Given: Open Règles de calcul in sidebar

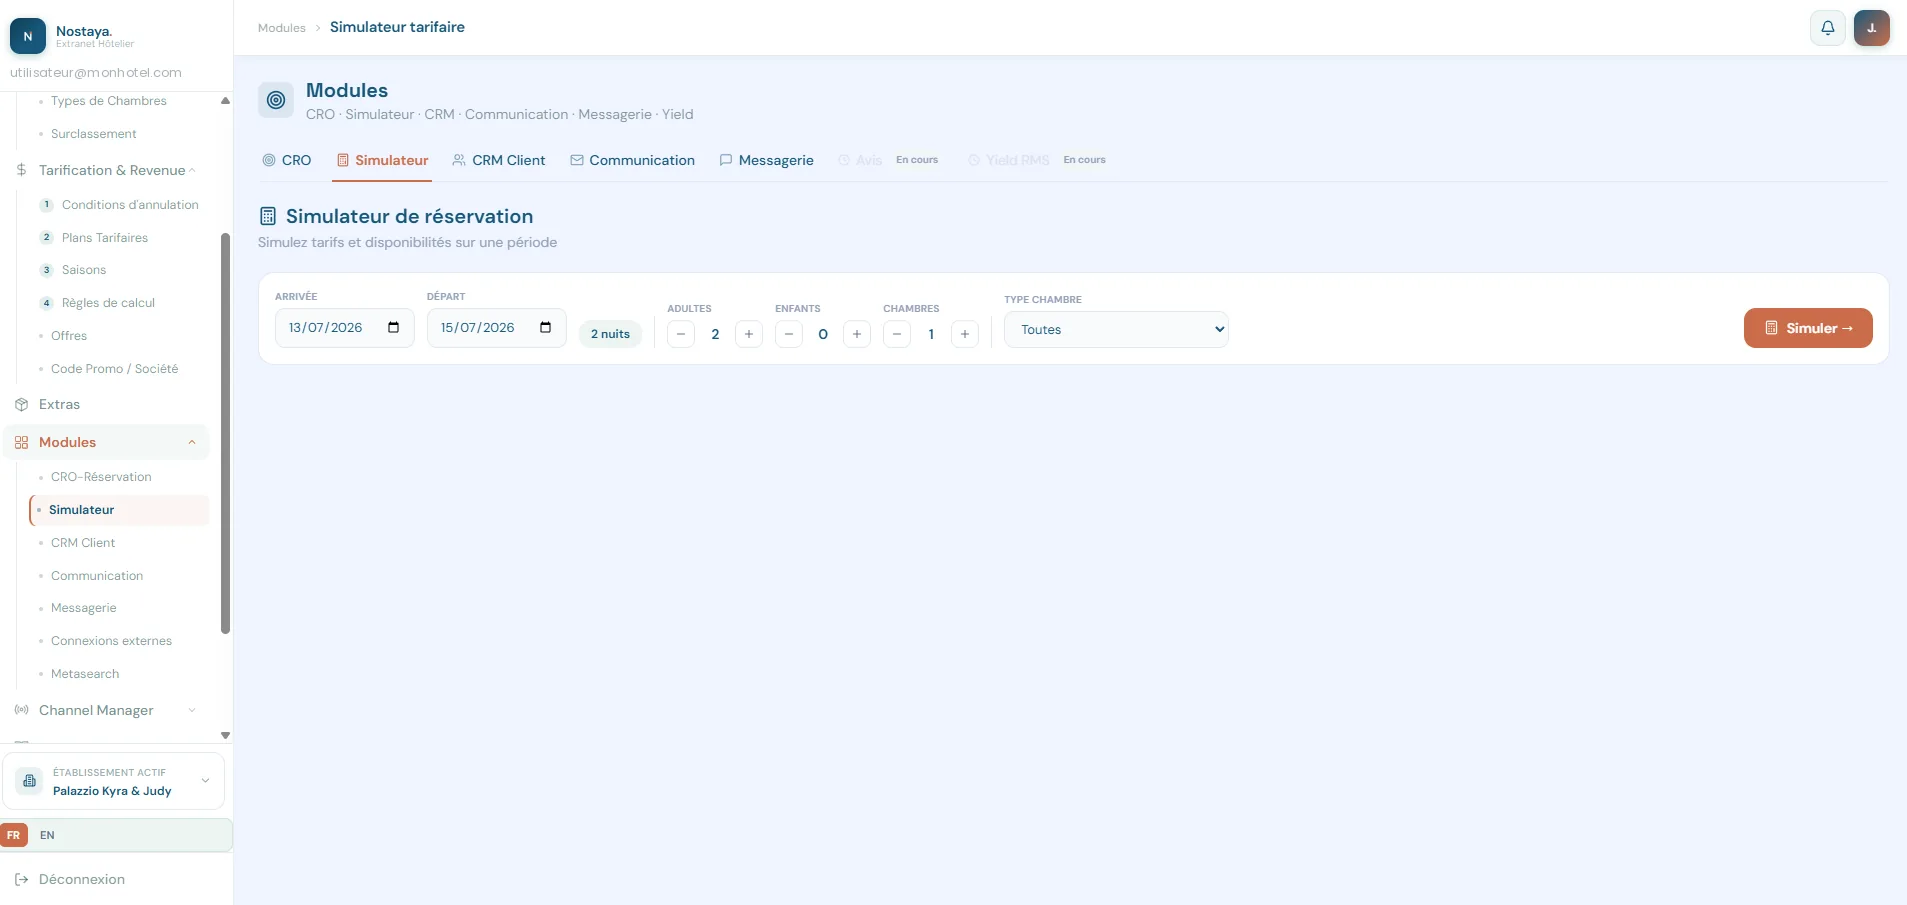Looking at the screenshot, I should 108,303.
